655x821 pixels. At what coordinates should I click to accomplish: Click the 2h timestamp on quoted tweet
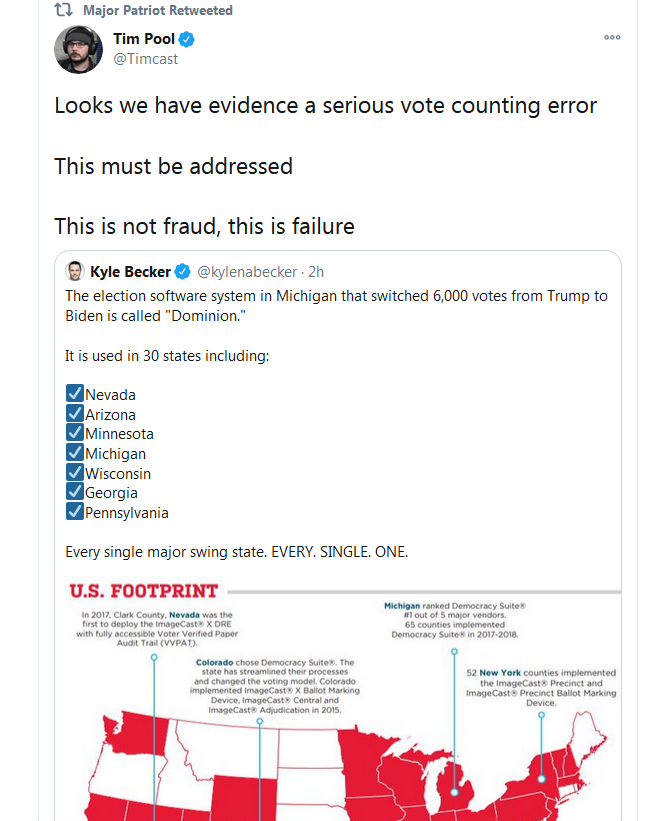pos(316,272)
